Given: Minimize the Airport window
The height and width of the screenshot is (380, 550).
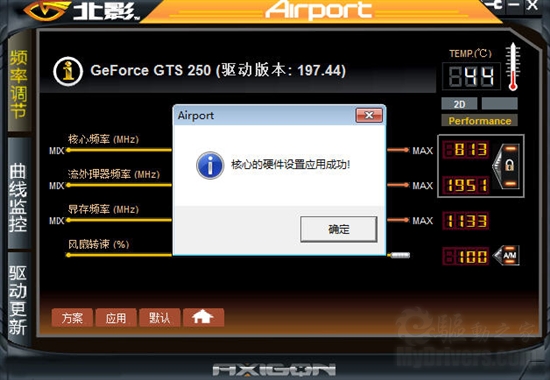Looking at the screenshot, I should 514,5.
